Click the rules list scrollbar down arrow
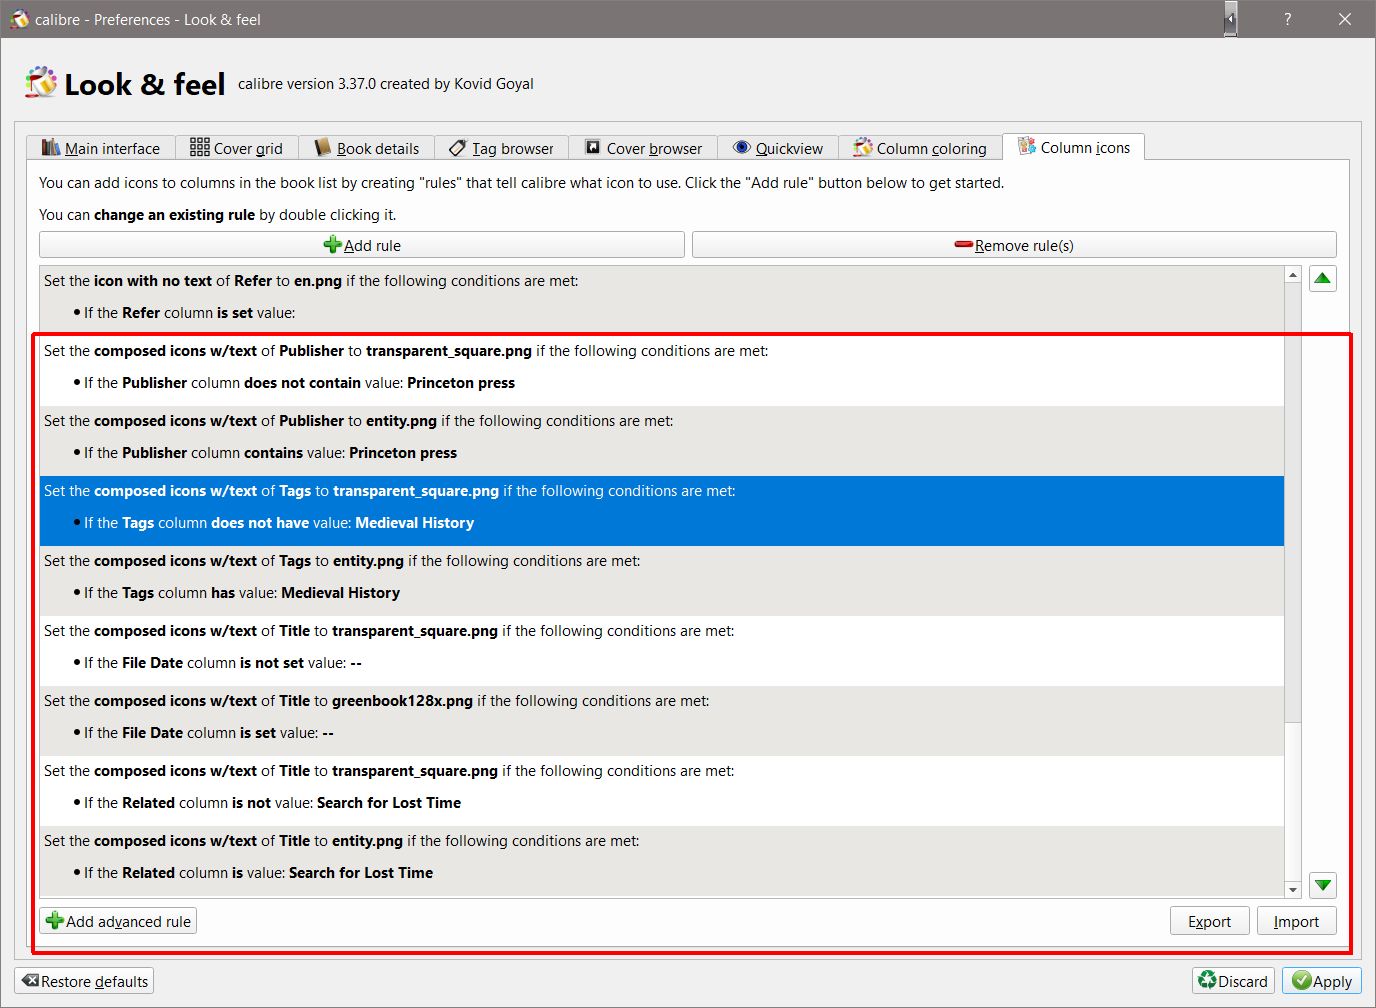Viewport: 1376px width, 1008px height. (x=1293, y=889)
